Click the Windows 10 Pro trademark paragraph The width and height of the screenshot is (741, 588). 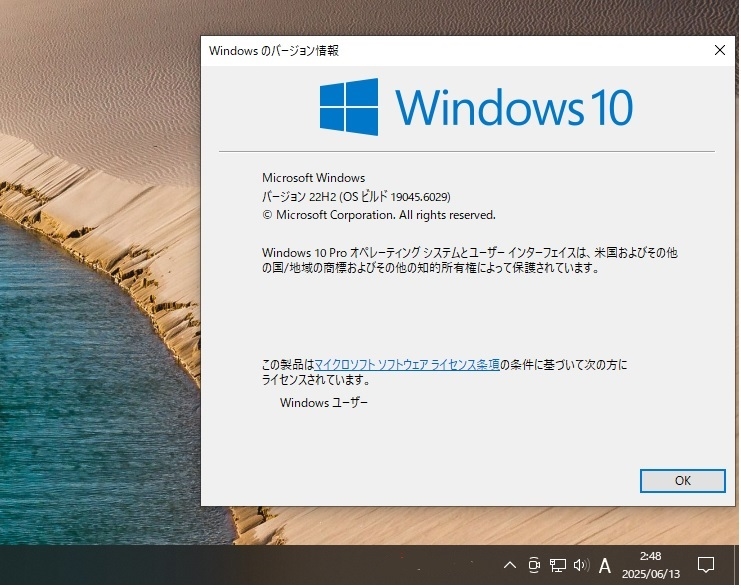tap(470, 260)
